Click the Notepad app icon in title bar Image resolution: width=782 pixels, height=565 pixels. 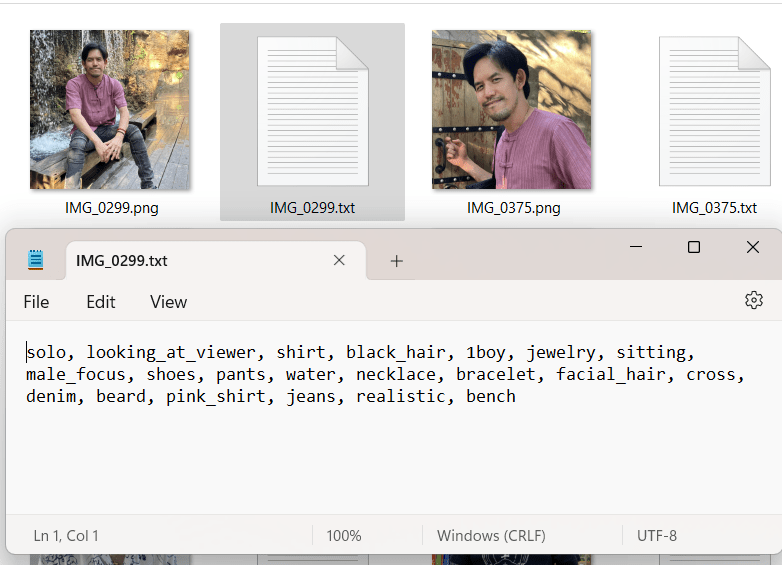coord(36,260)
